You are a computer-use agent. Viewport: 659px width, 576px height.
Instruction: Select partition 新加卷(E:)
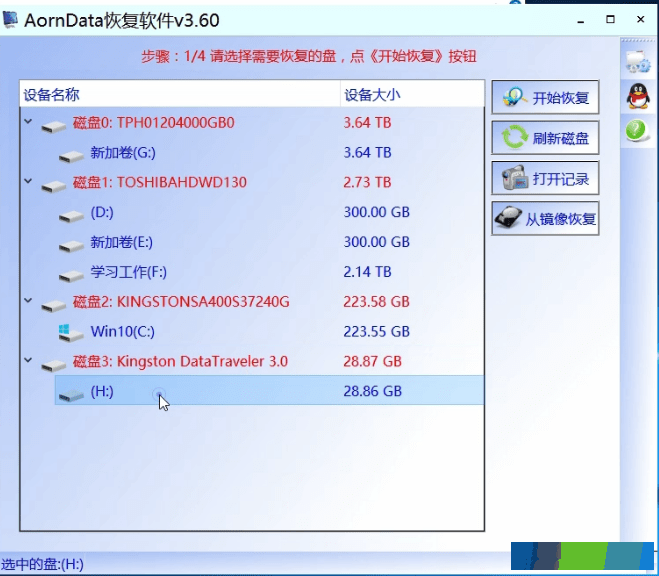(121, 242)
